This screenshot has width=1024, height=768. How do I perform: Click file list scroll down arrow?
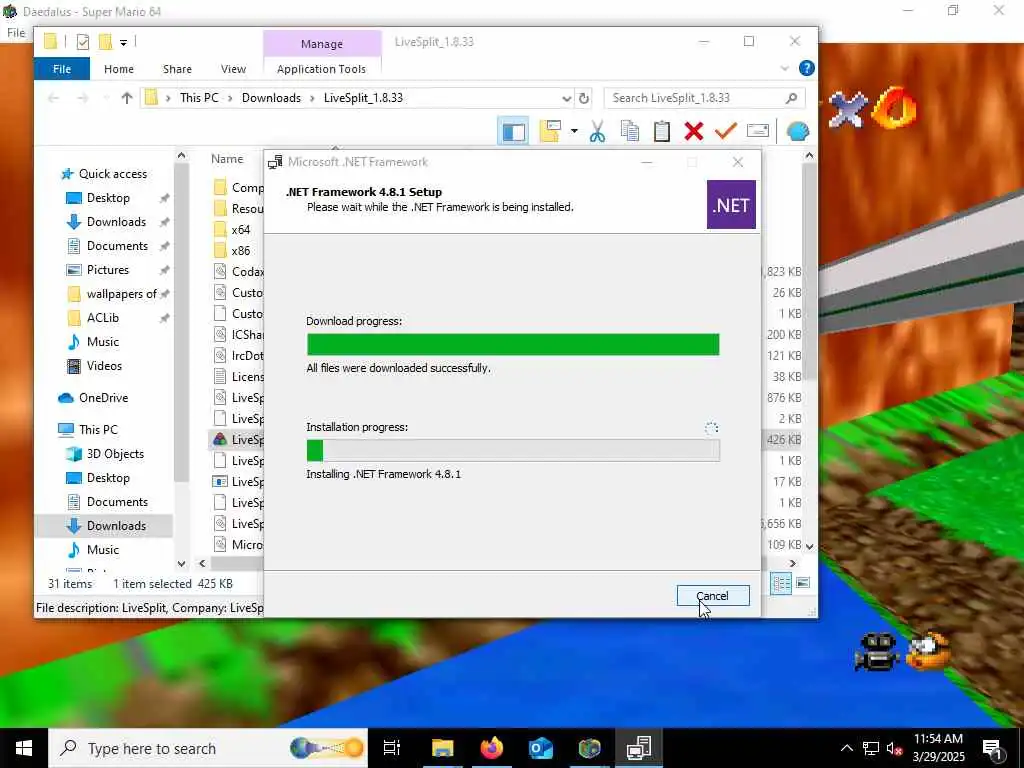tap(810, 546)
